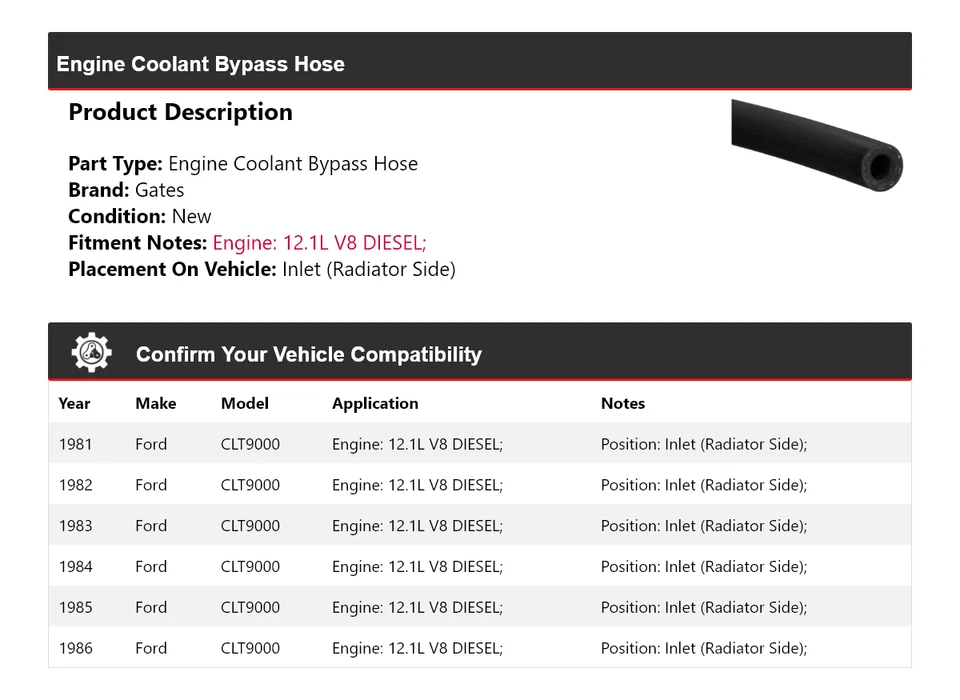
Task: Click the Engine Coolant Bypass Hose header
Action: (201, 64)
